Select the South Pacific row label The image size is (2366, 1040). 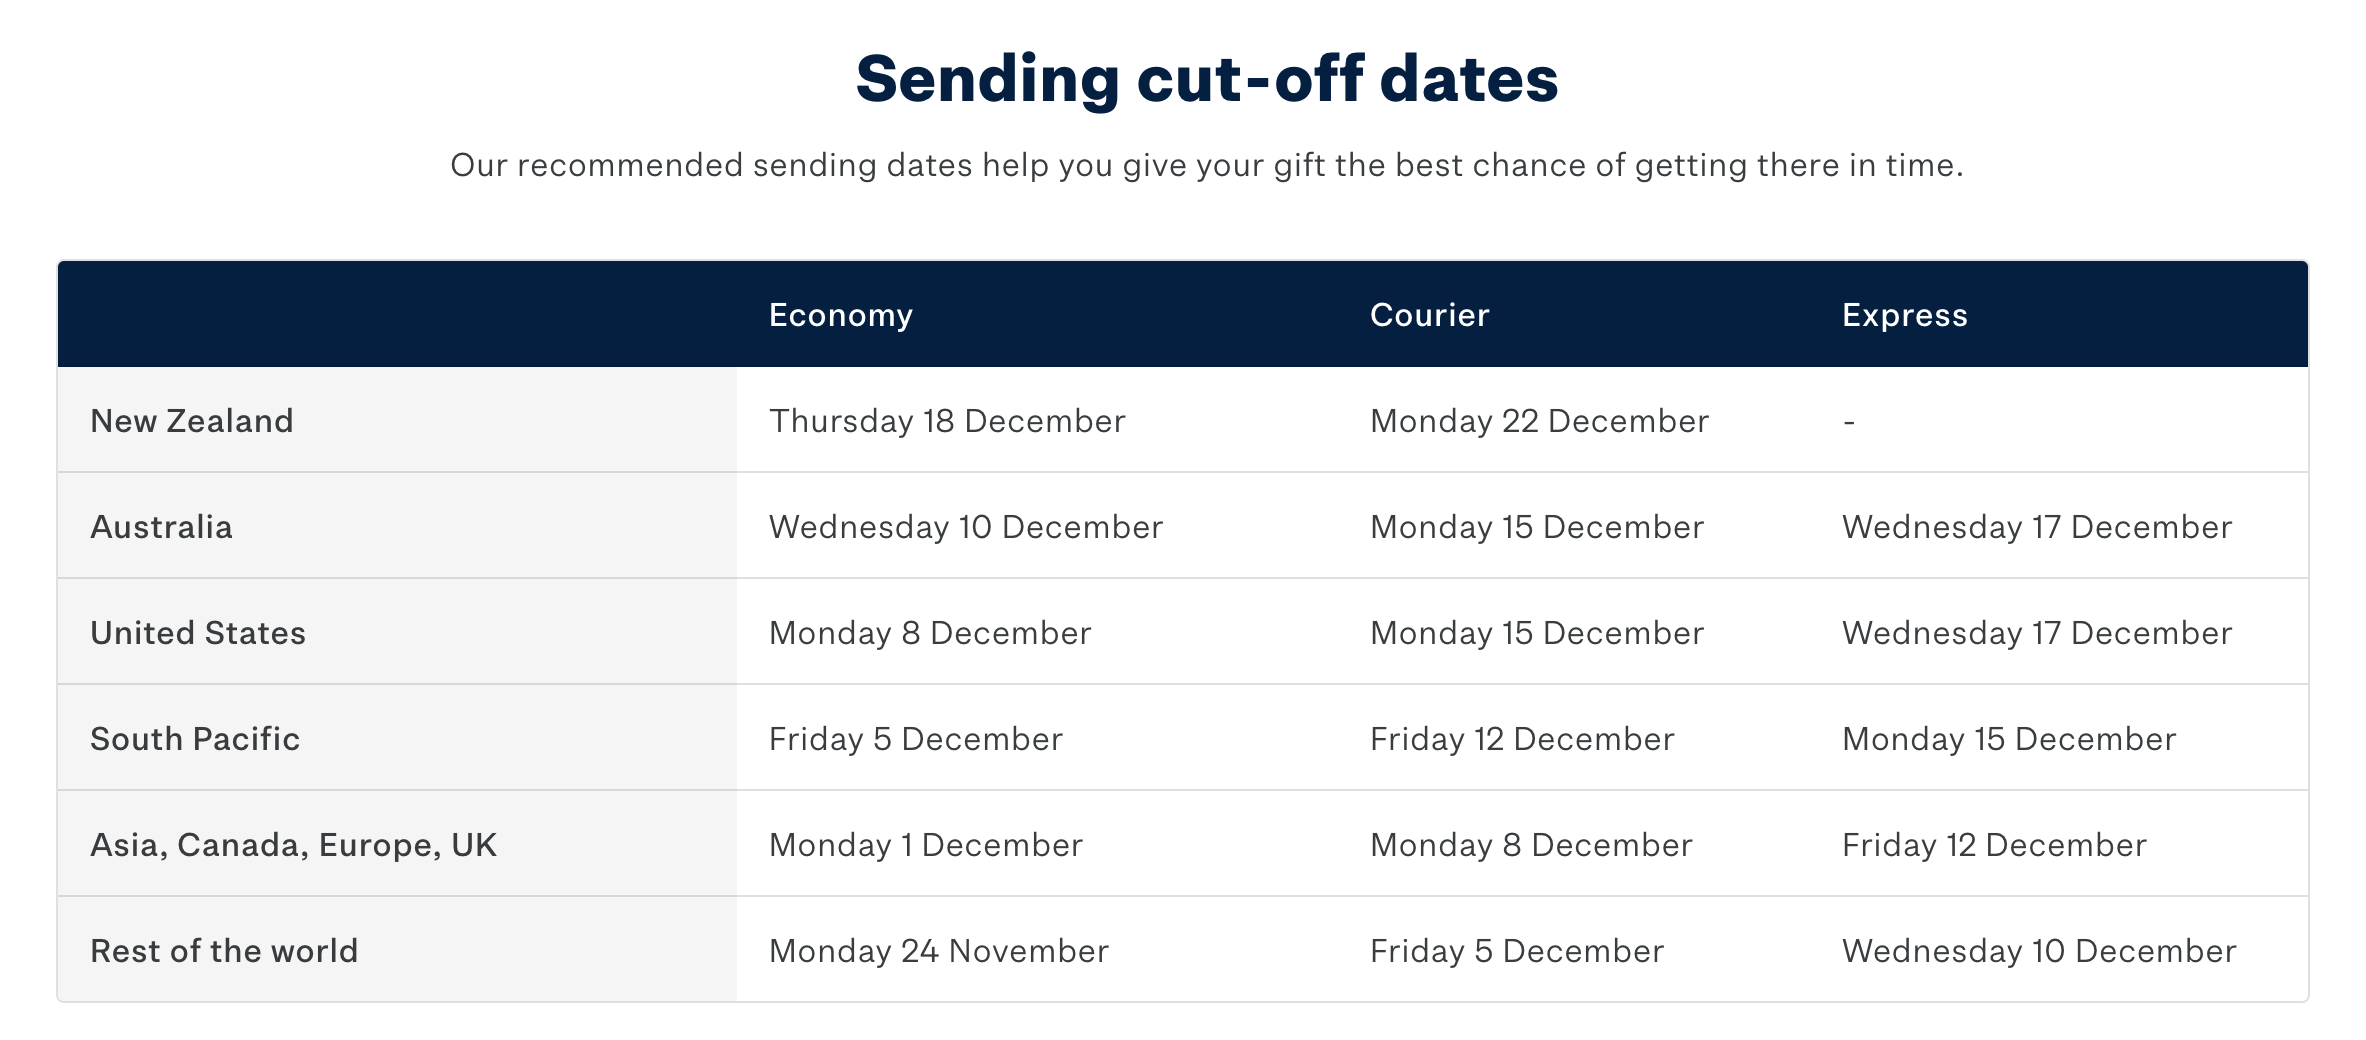pyautogui.click(x=195, y=739)
